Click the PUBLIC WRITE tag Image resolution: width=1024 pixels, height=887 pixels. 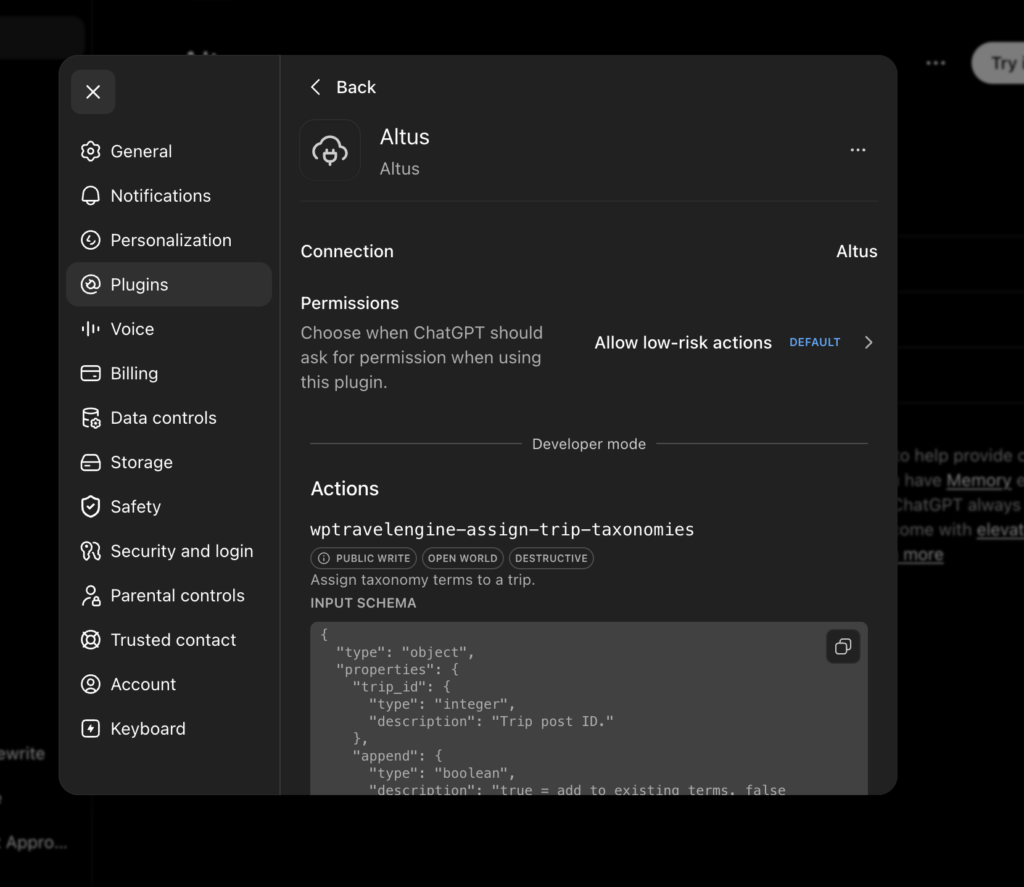click(x=363, y=558)
